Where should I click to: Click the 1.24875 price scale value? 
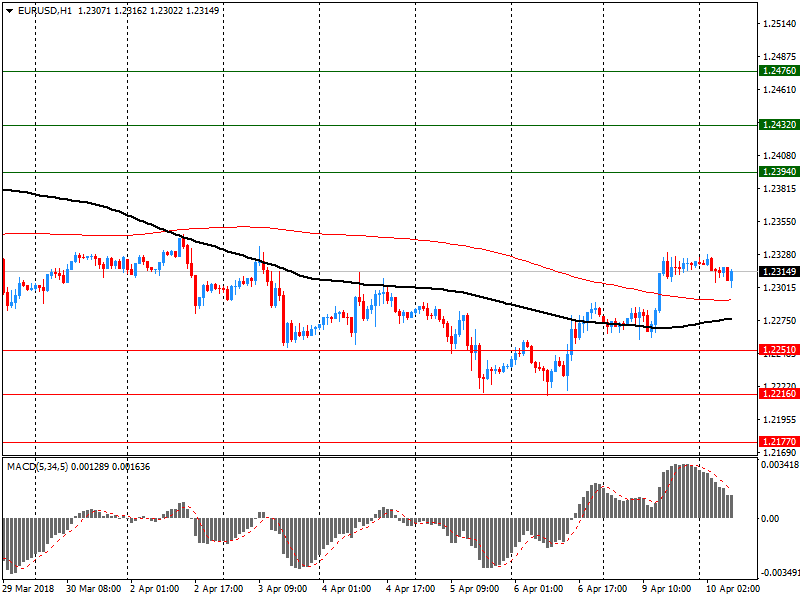[x=779, y=56]
